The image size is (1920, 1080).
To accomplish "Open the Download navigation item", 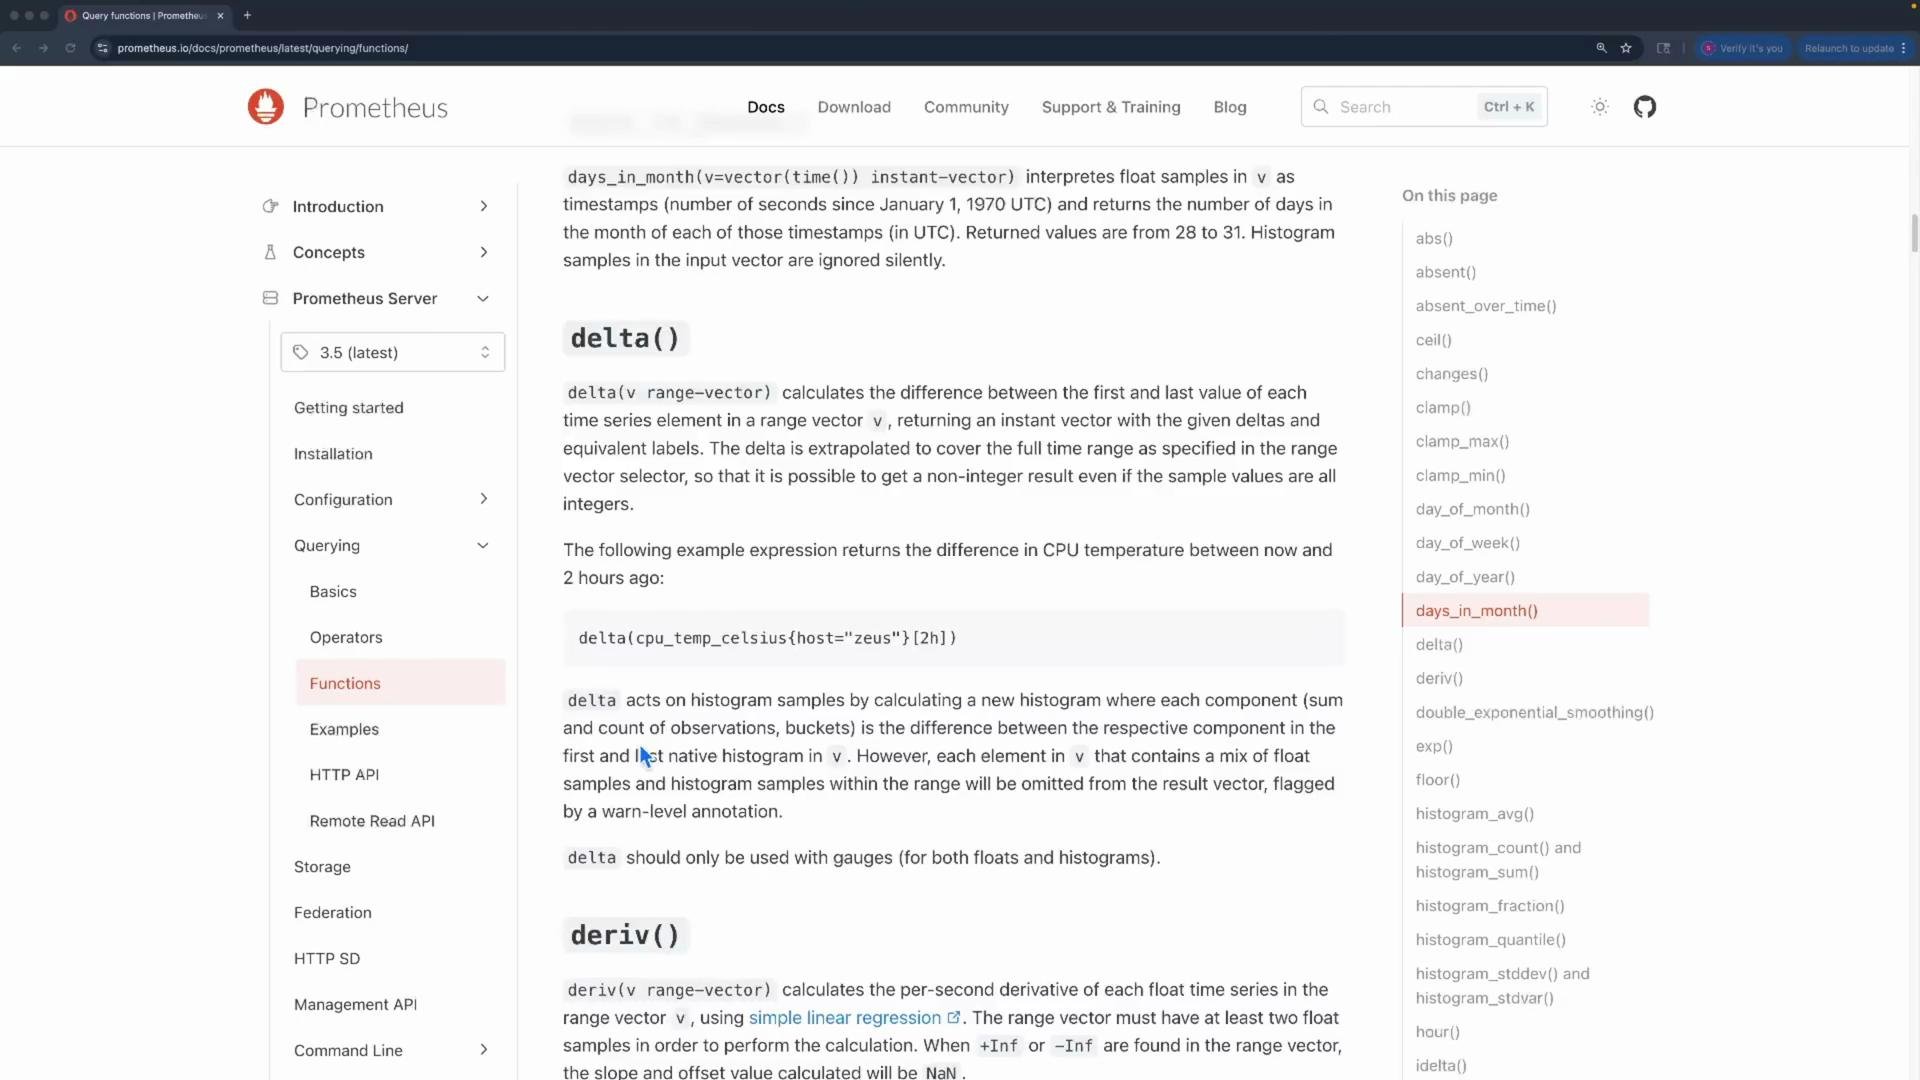I will click(854, 107).
